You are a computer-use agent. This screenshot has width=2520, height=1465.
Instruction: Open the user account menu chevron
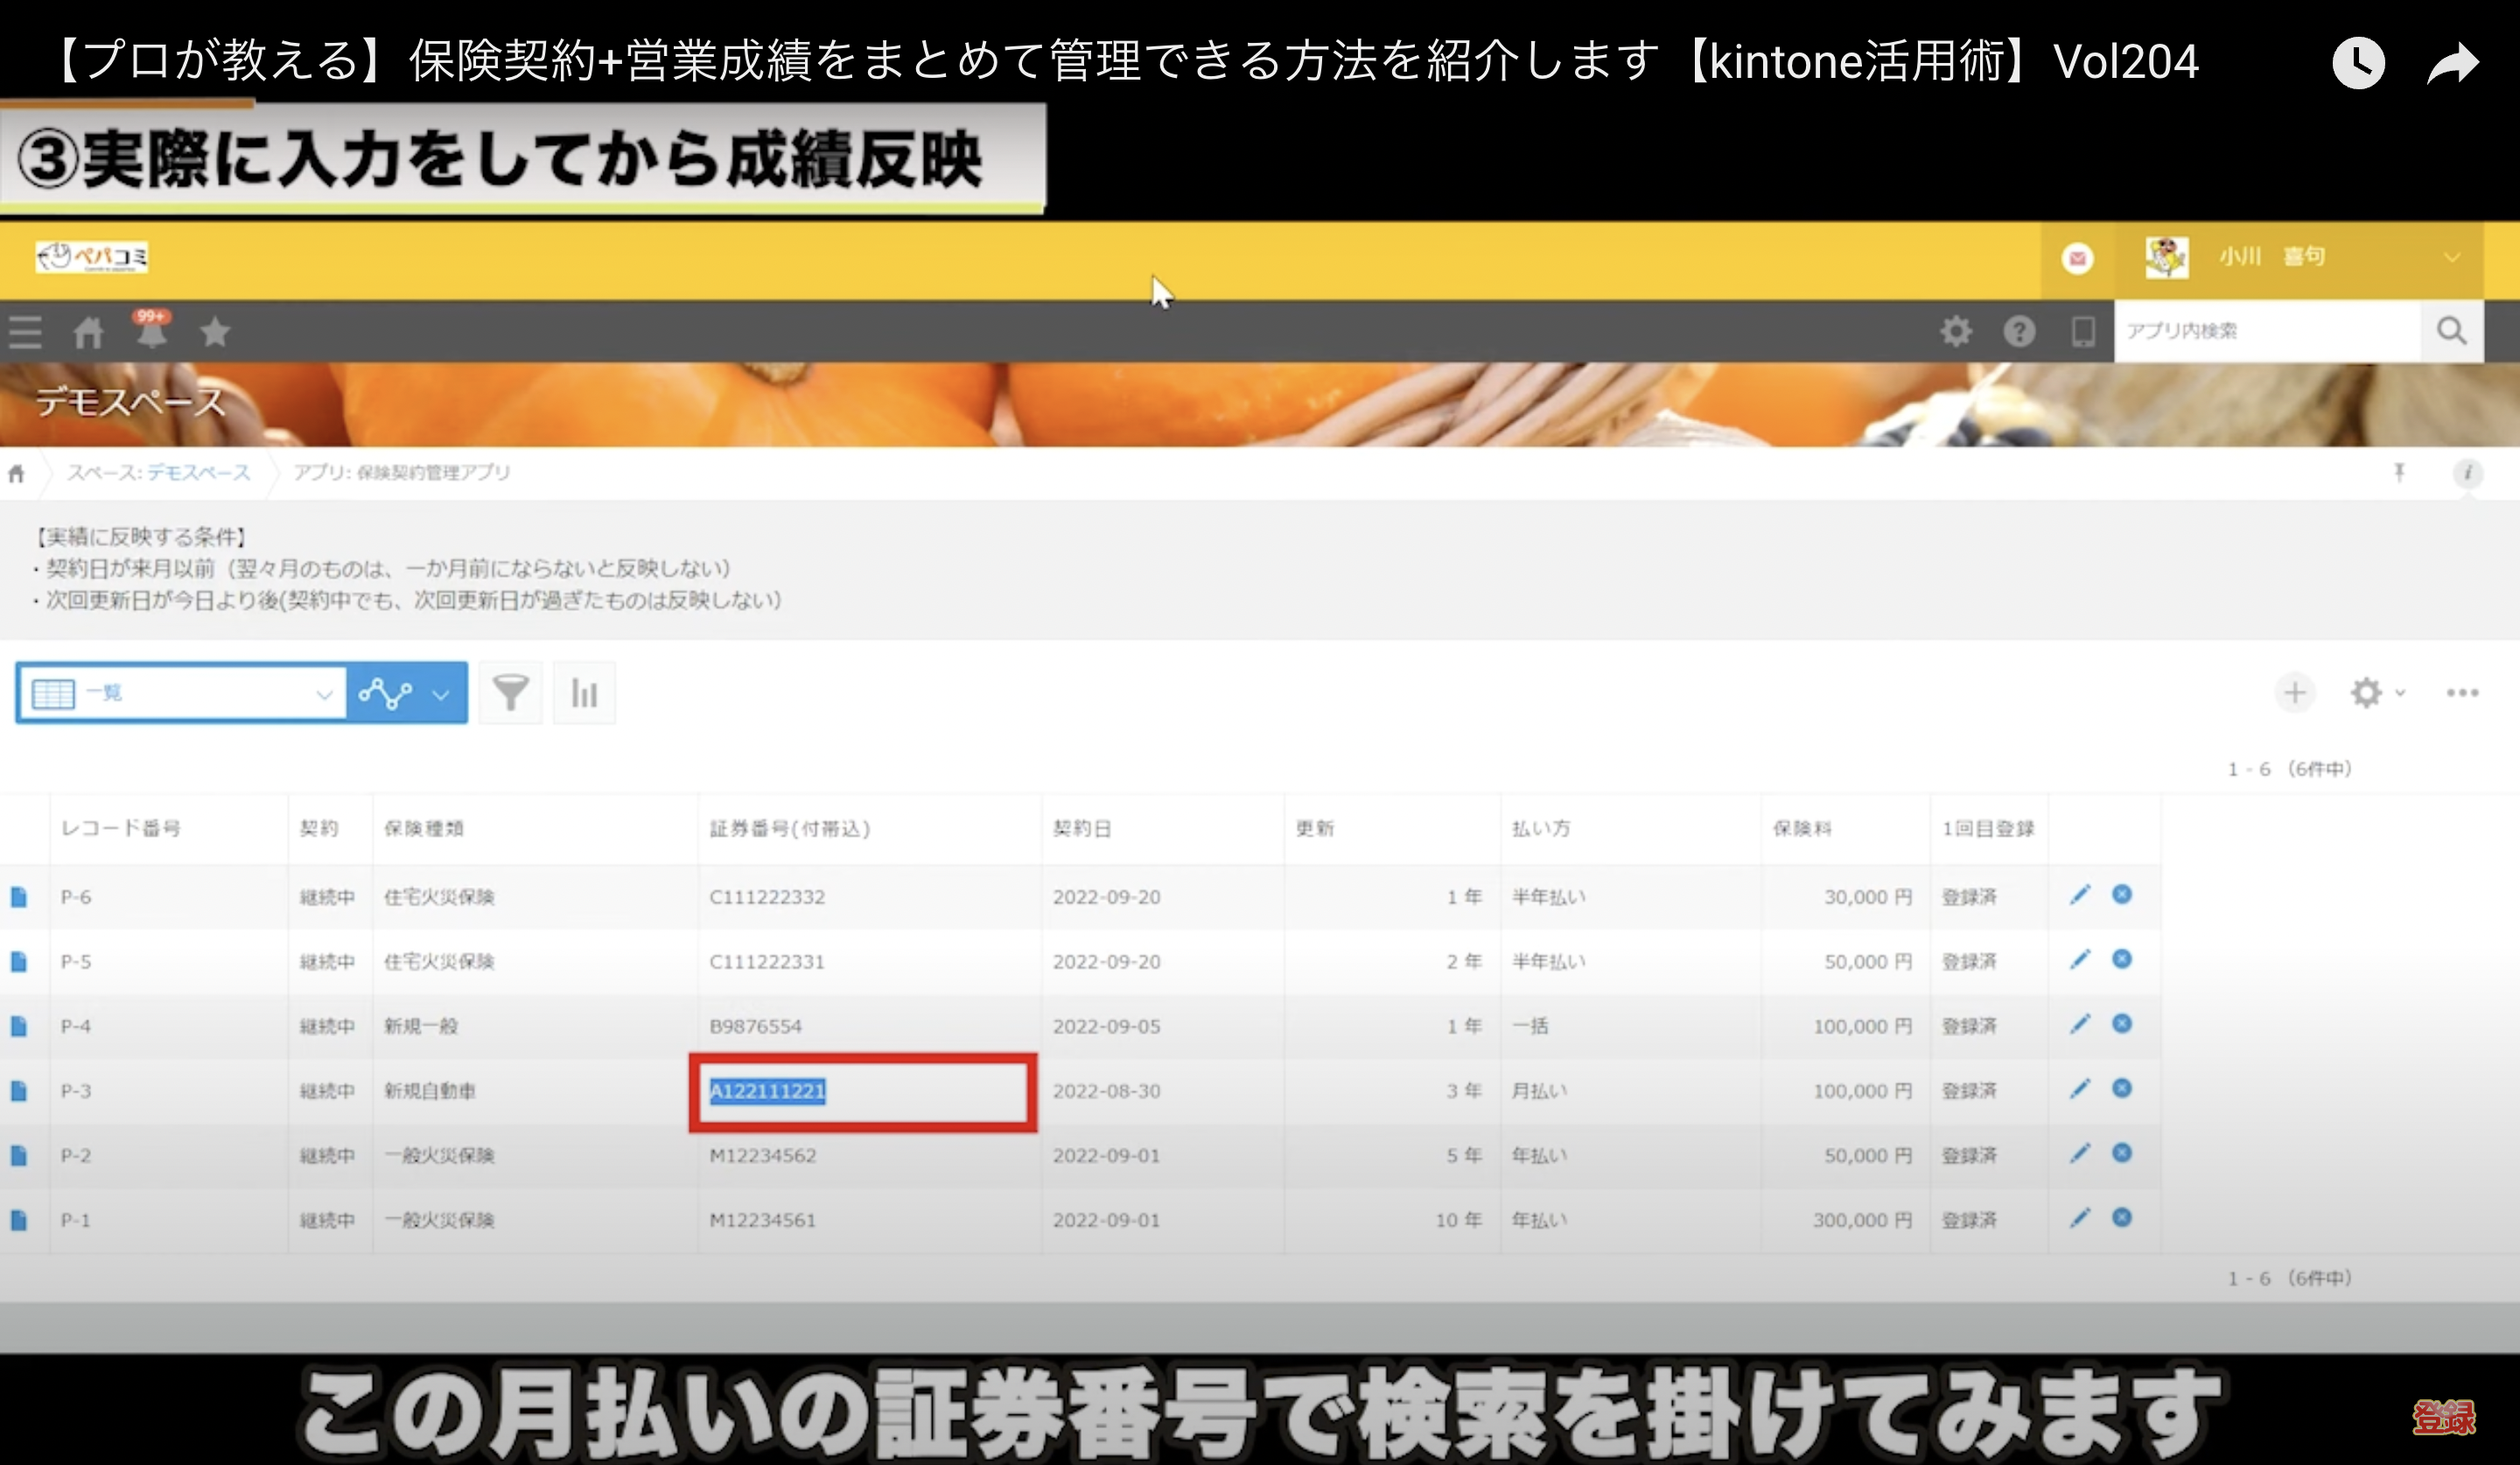coord(2452,258)
